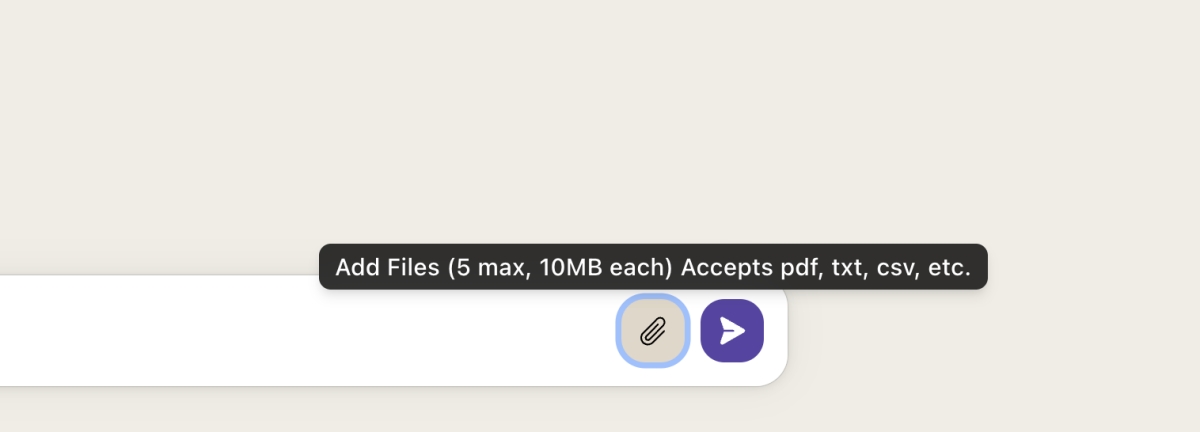Screen dimensions: 1200x432
Task: Place cursor in the white composer box
Action: [x=300, y=331]
